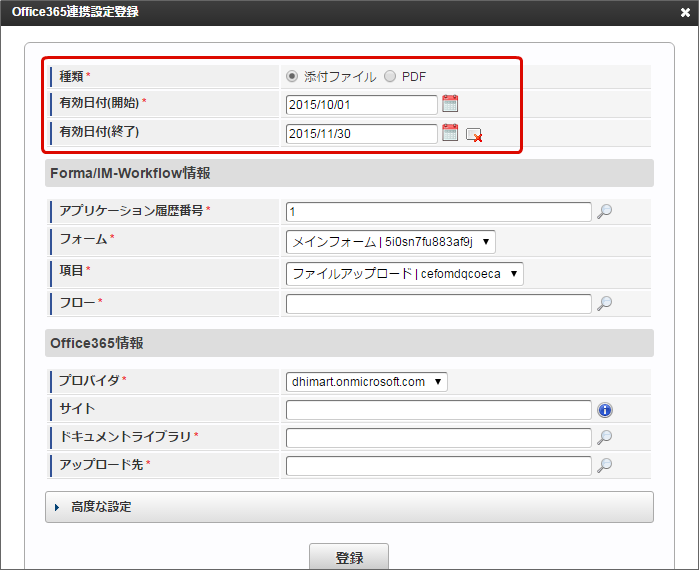Click the Office365情報 section header
This screenshot has height=570, width=699.
pos(349,343)
